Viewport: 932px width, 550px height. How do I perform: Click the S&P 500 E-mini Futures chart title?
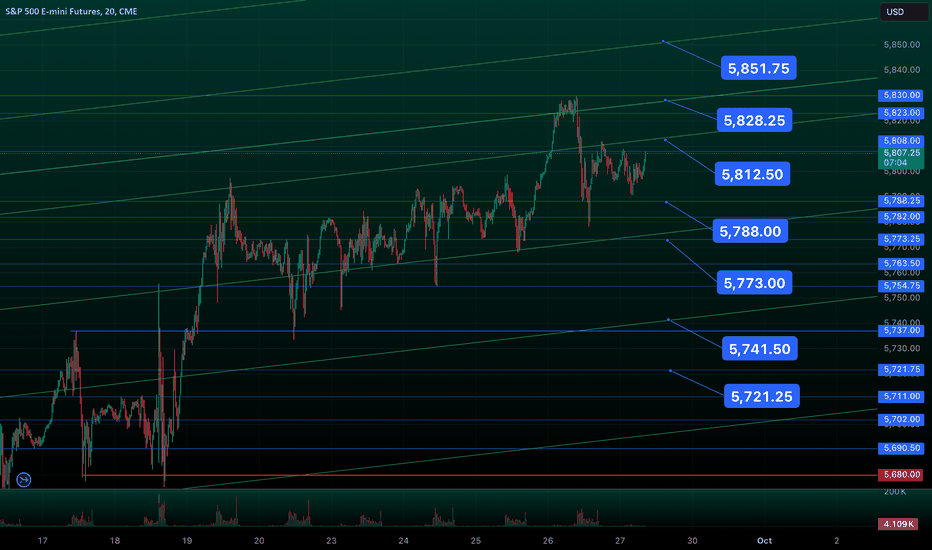click(71, 11)
